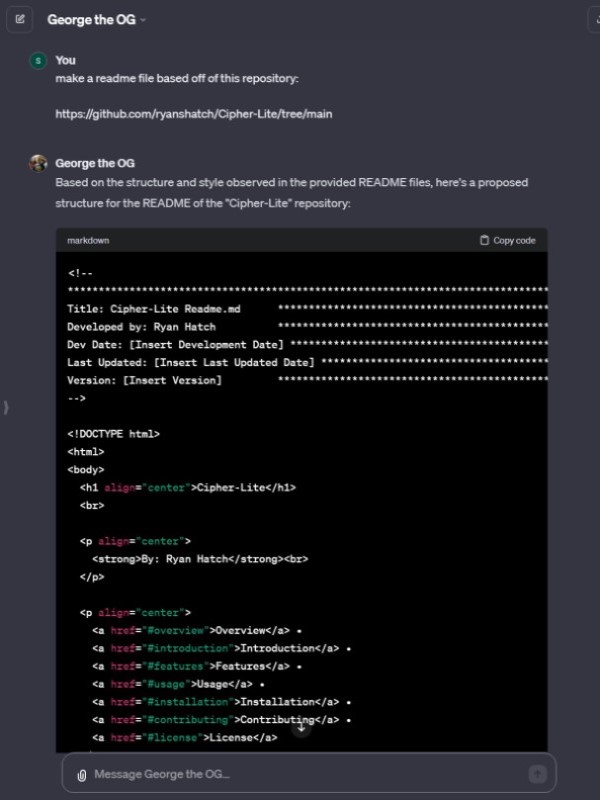Click the share icon in top-right corner
The width and height of the screenshot is (600, 800).
point(596,19)
